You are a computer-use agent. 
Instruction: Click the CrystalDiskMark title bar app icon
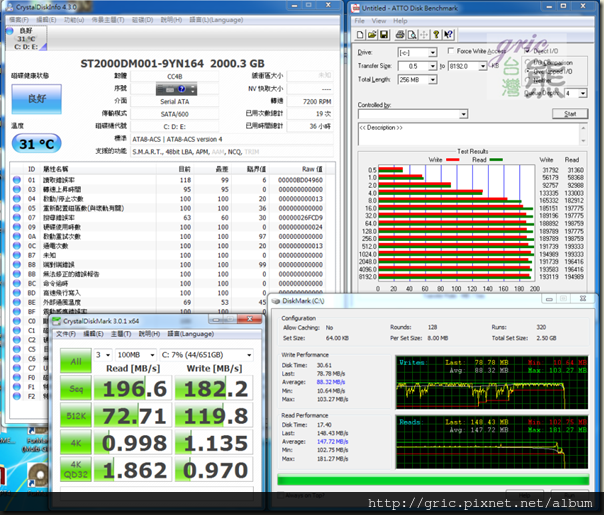coord(57,321)
